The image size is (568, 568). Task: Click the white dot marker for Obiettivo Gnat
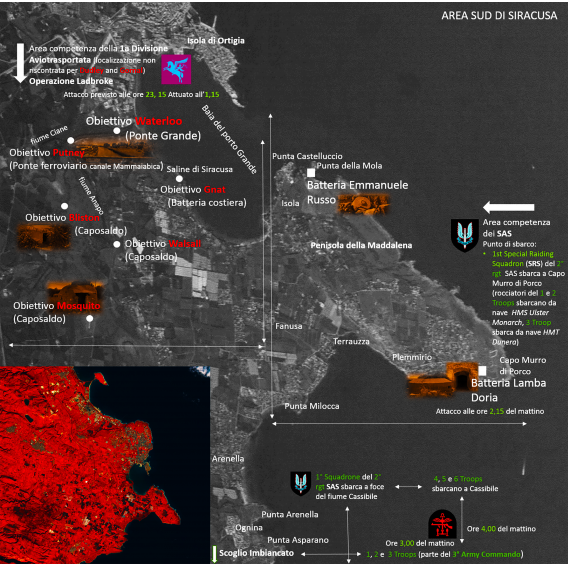[179, 179]
